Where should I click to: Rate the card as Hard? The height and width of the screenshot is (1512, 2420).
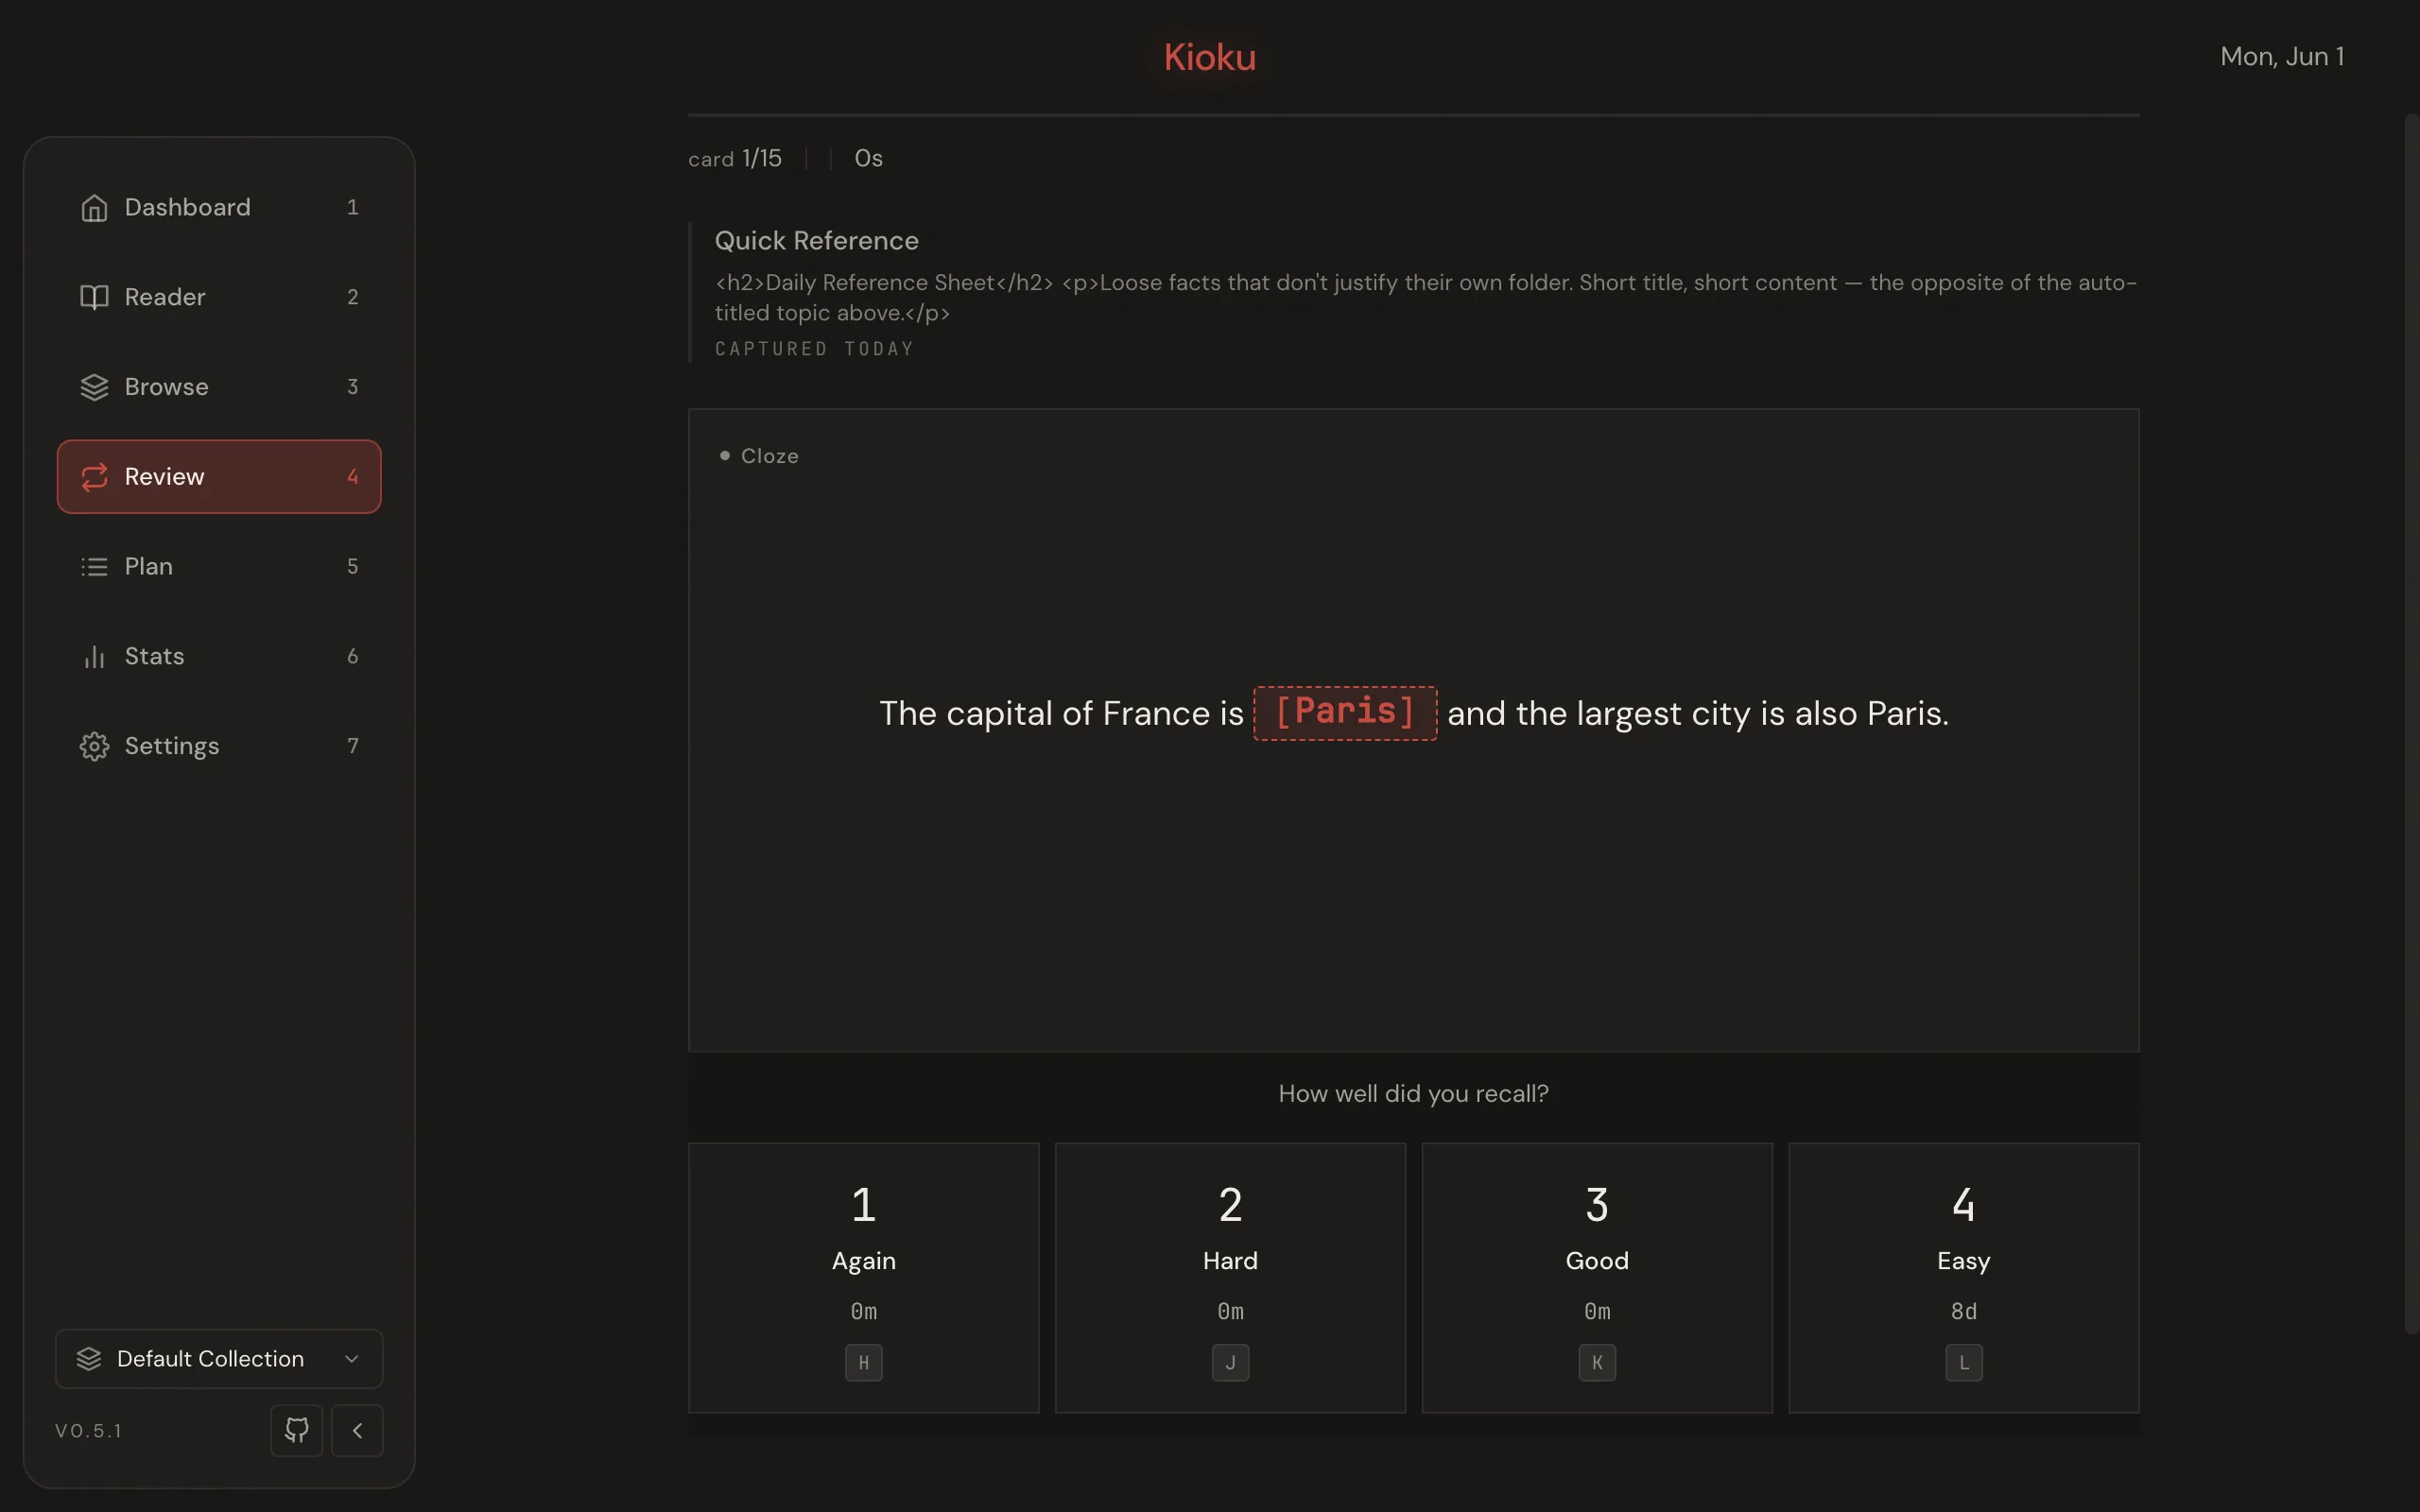point(1230,1278)
